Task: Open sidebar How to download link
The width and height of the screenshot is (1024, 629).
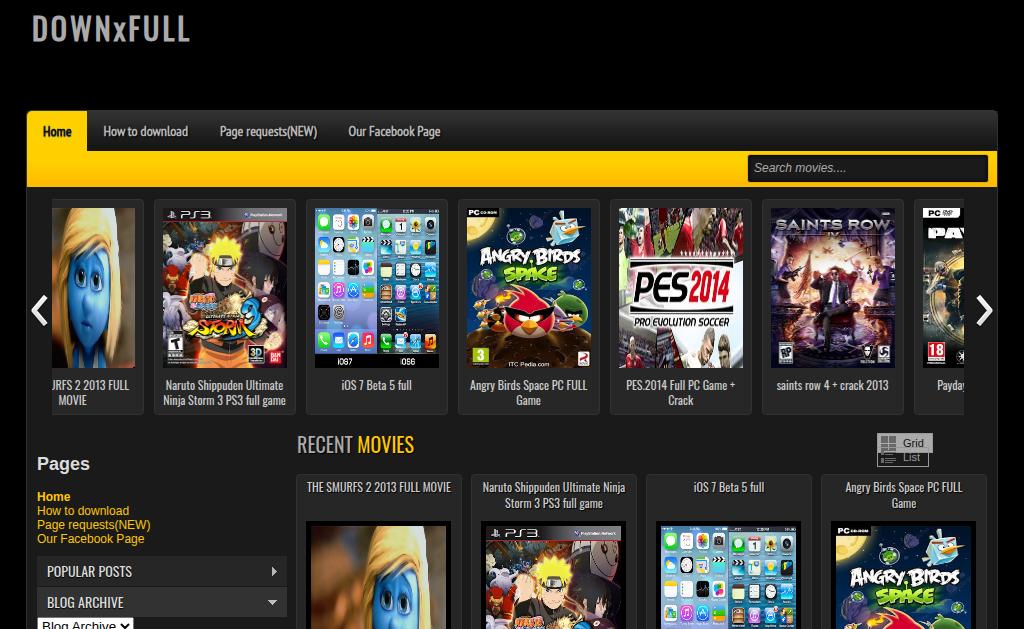Action: pyautogui.click(x=83, y=511)
